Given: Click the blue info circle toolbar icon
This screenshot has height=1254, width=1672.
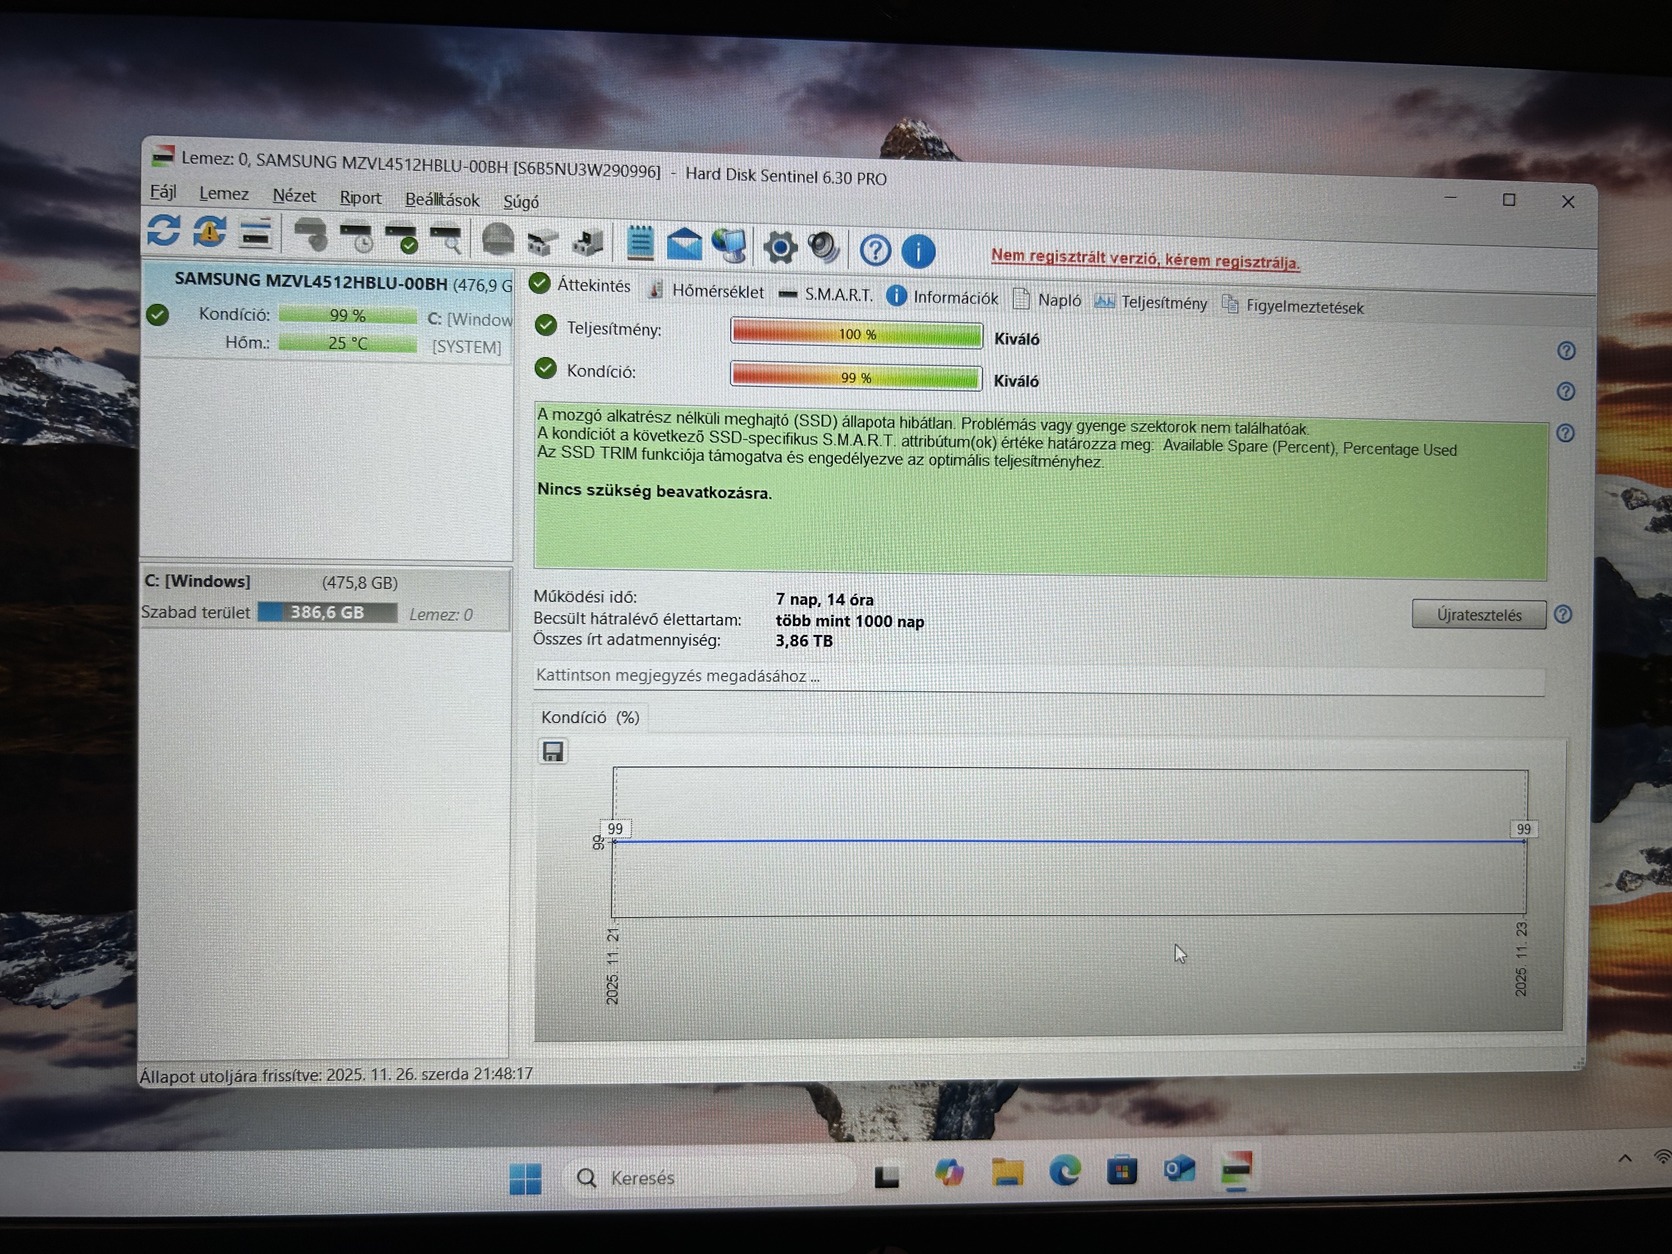Looking at the screenshot, I should click(919, 251).
